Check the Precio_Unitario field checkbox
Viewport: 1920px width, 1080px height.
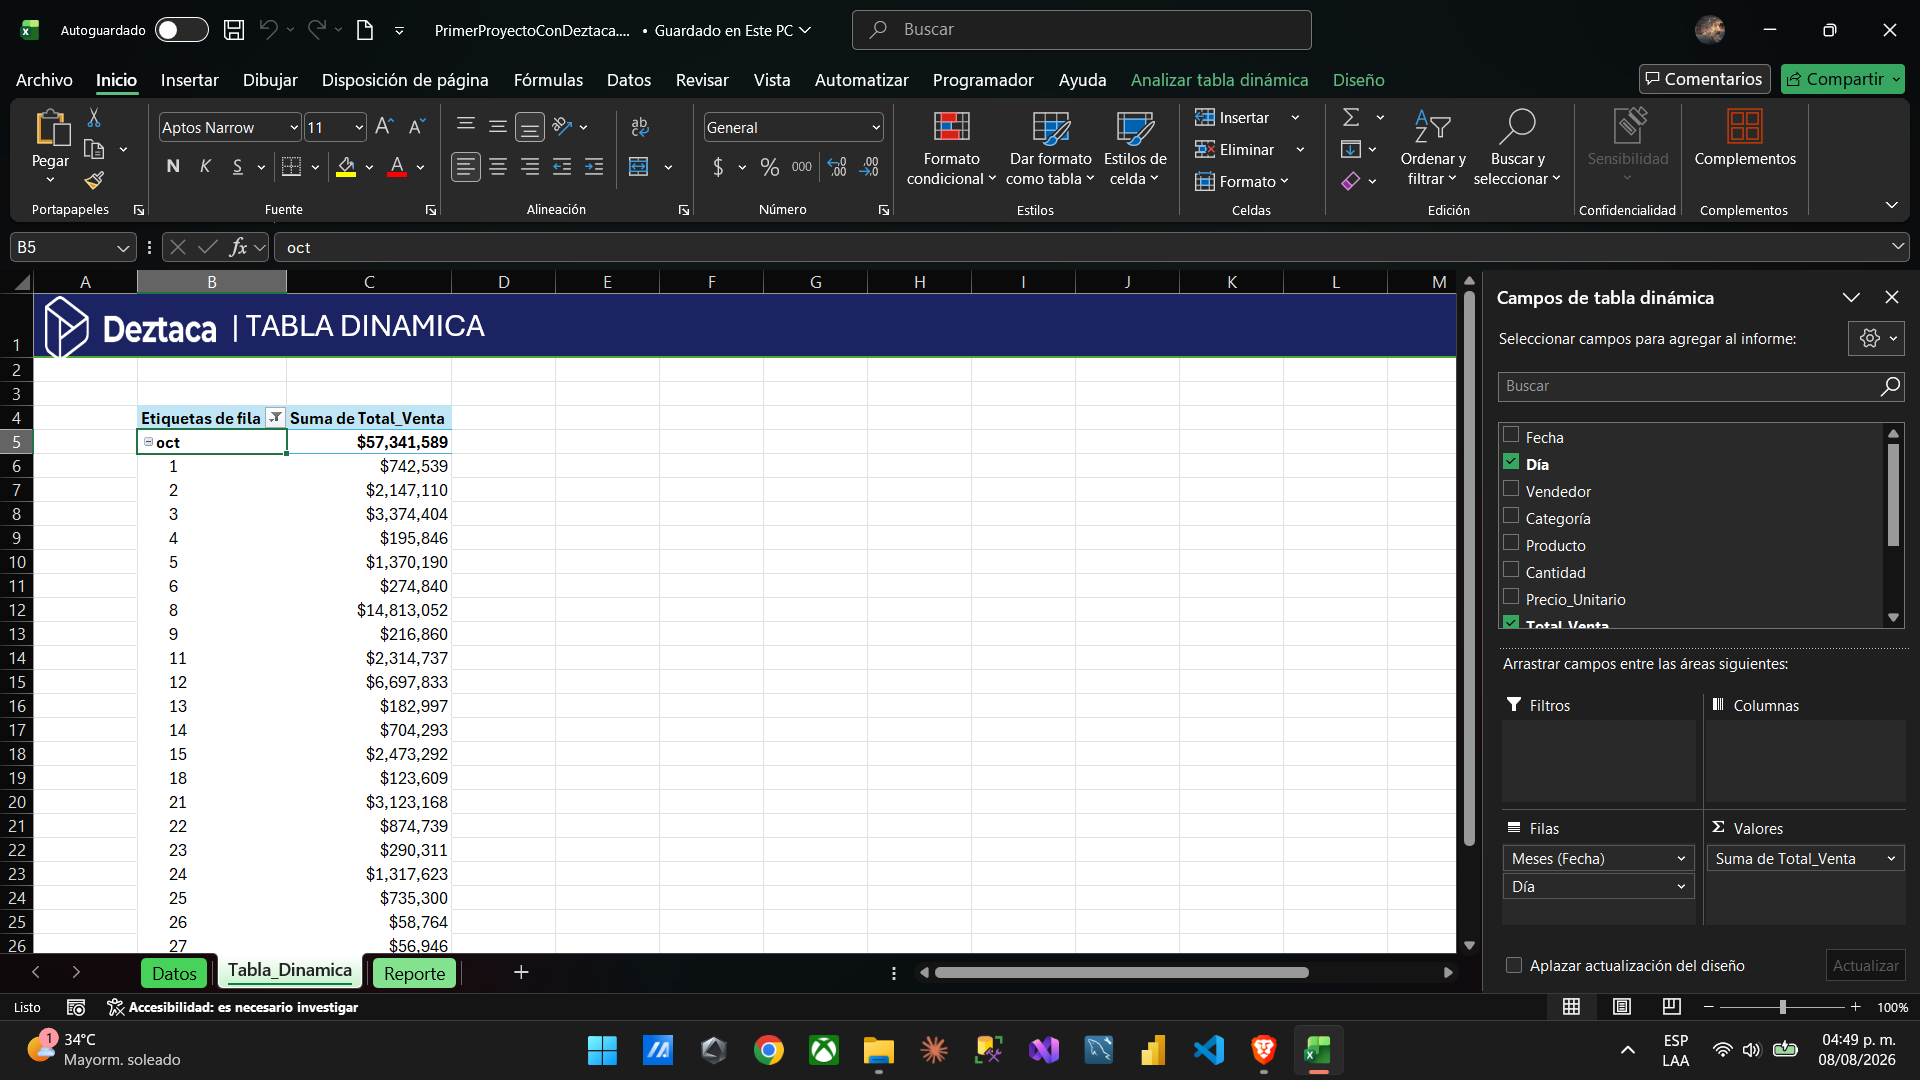1511,597
